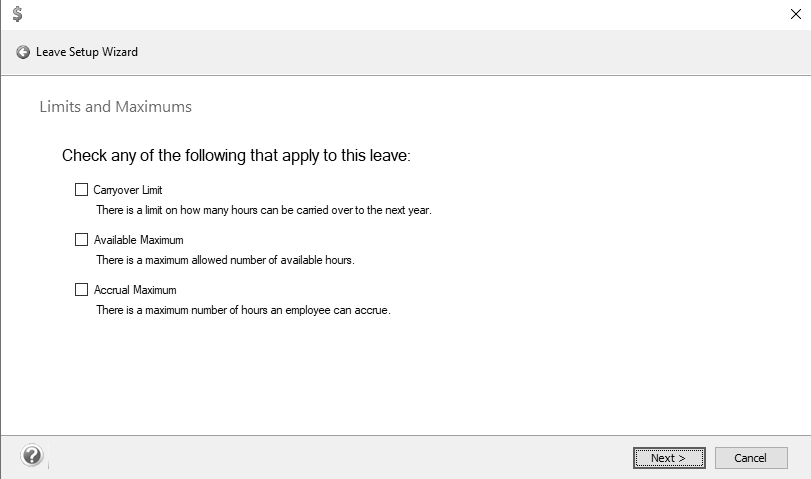Cancel the wizard with the Cancel button
This screenshot has height=479, width=811.
pos(751,458)
